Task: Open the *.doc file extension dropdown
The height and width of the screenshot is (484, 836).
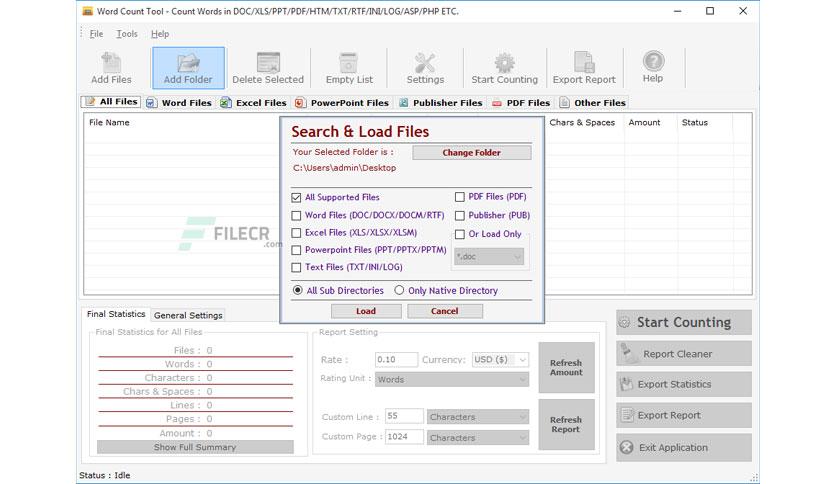Action: coord(488,257)
